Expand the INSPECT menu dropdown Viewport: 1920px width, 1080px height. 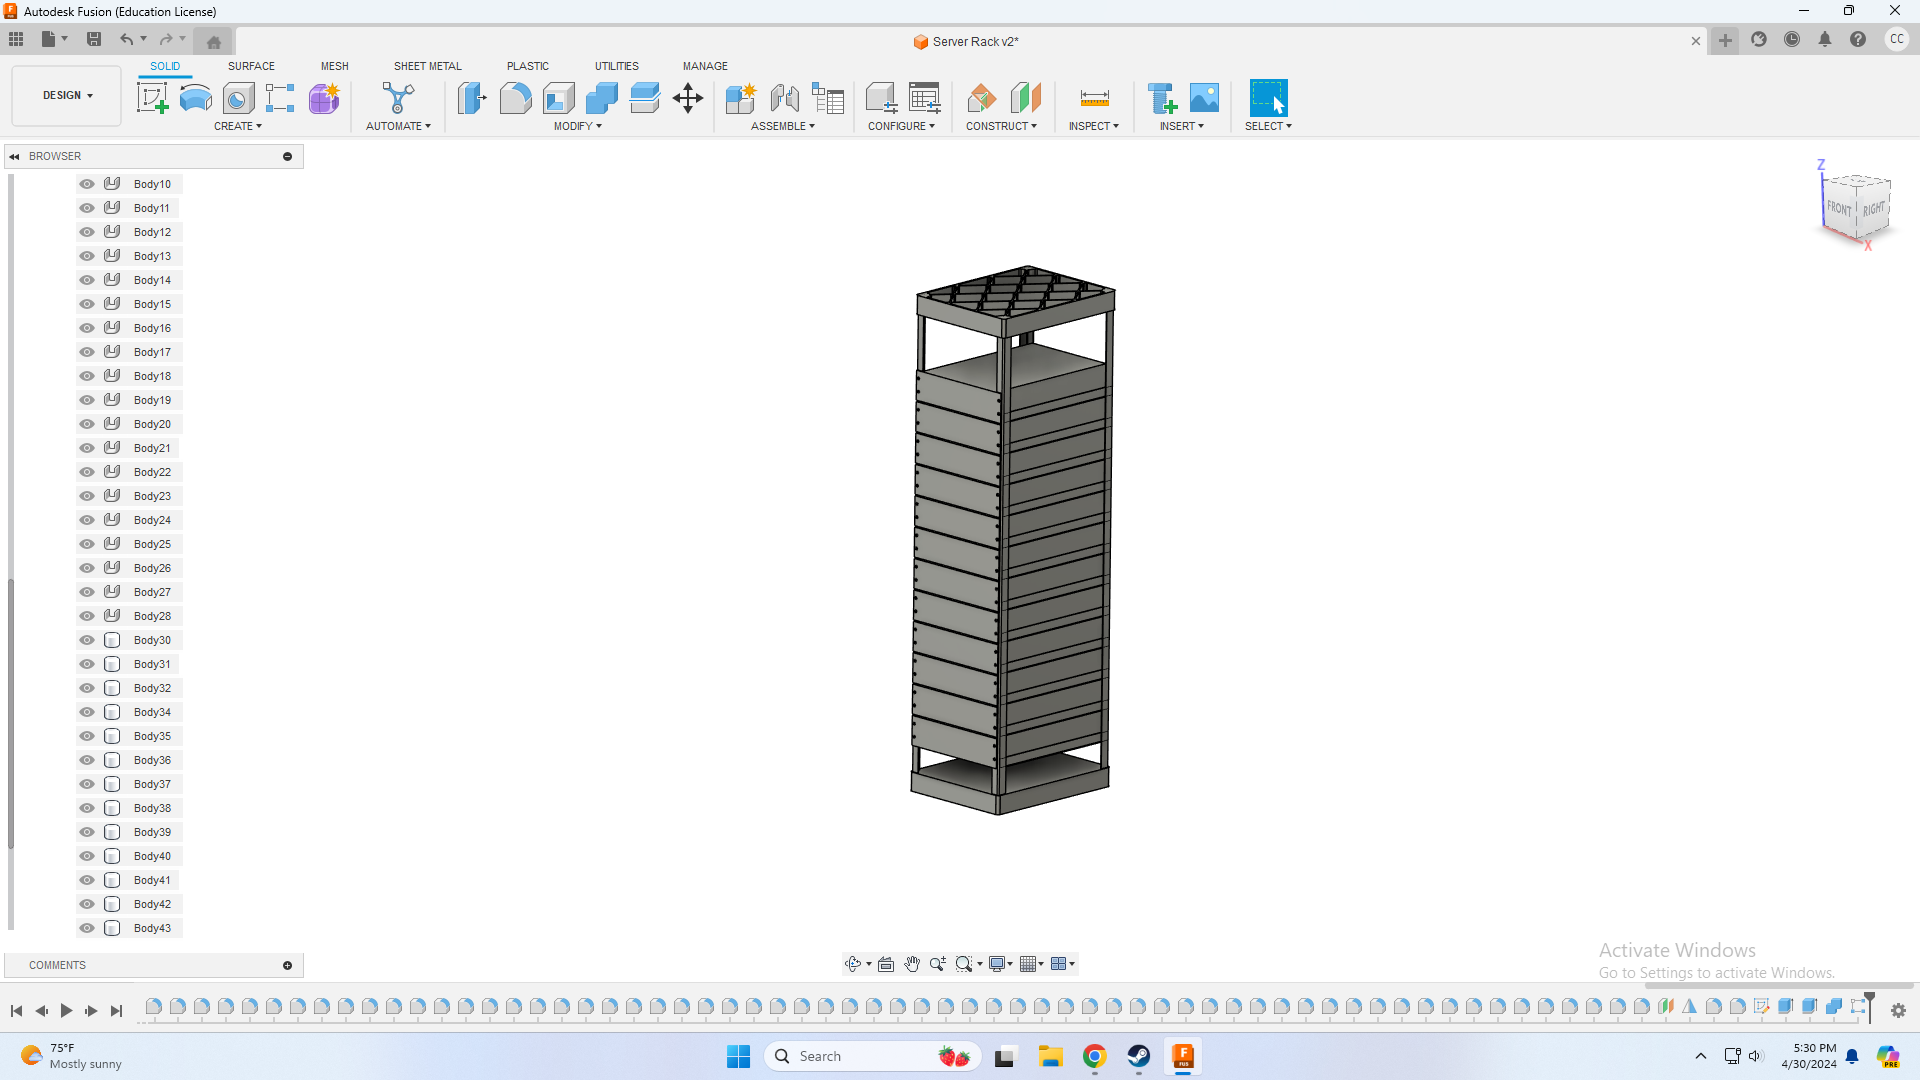point(1094,126)
